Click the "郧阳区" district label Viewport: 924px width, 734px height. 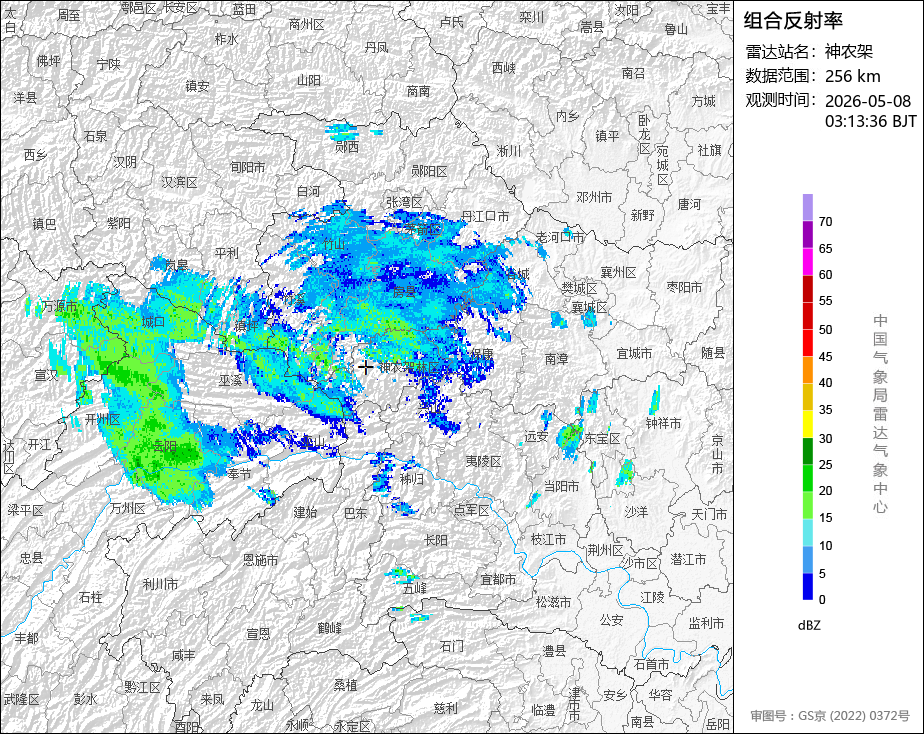click(x=429, y=171)
